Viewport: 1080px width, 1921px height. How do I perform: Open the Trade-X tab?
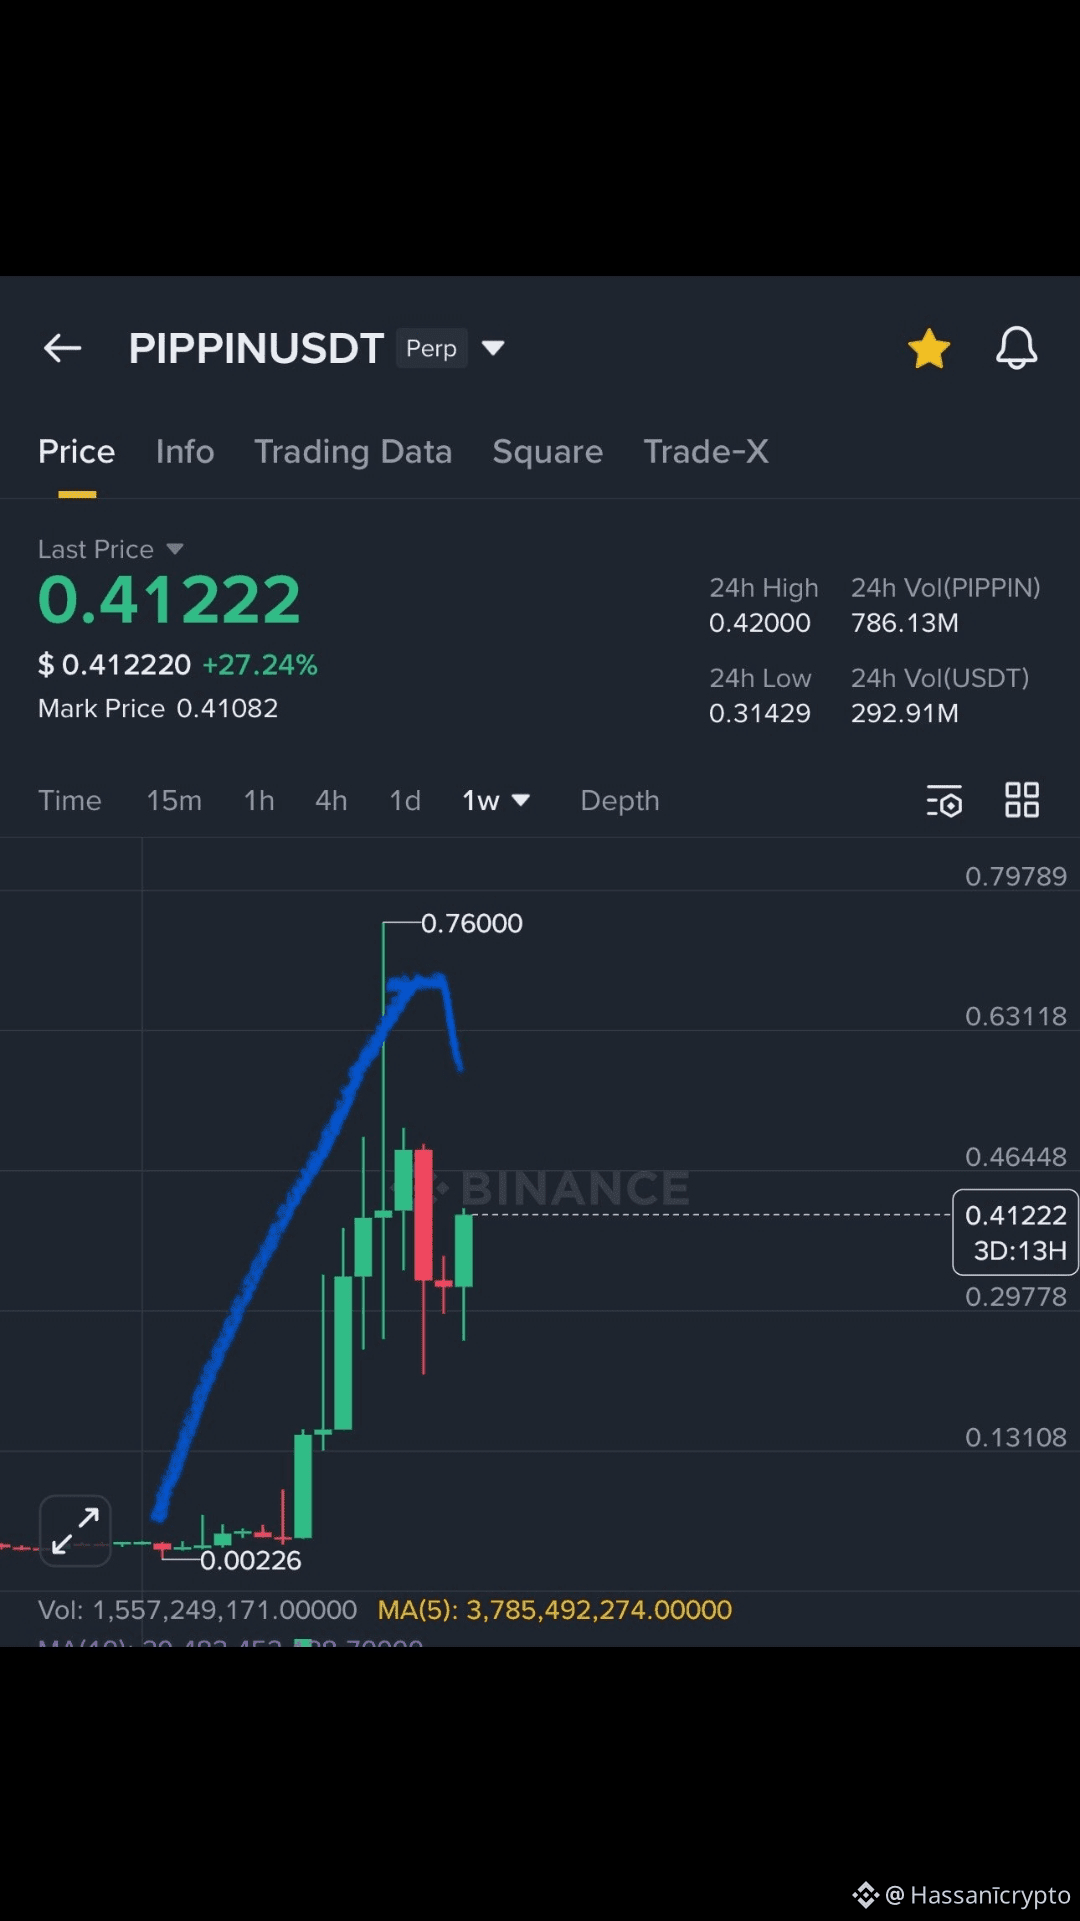point(706,452)
